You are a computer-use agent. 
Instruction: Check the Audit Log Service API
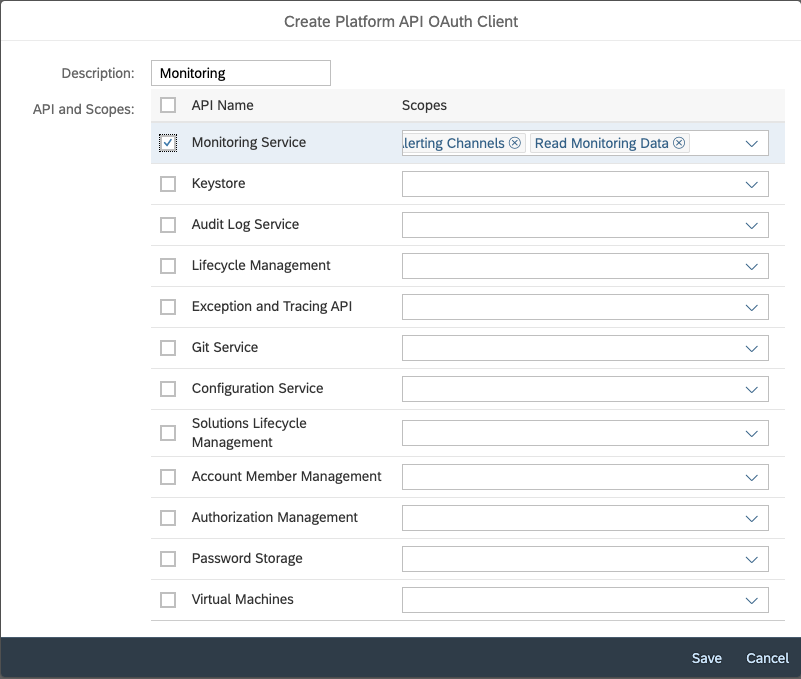coord(167,224)
